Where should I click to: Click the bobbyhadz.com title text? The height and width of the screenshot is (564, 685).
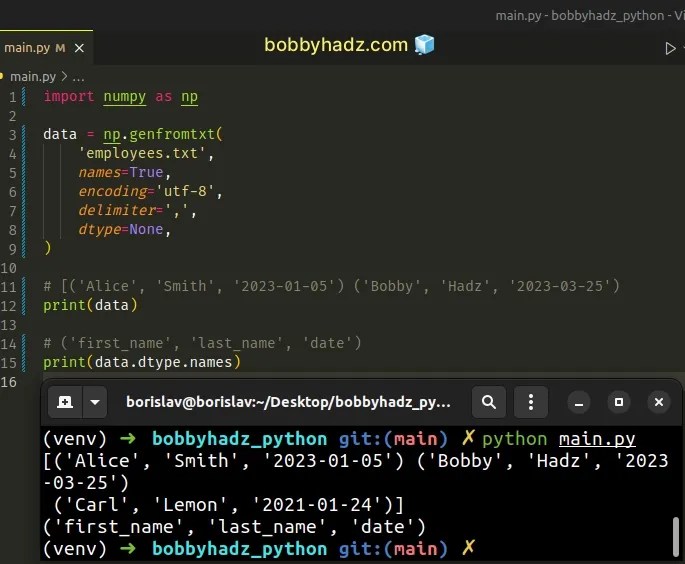coord(336,45)
